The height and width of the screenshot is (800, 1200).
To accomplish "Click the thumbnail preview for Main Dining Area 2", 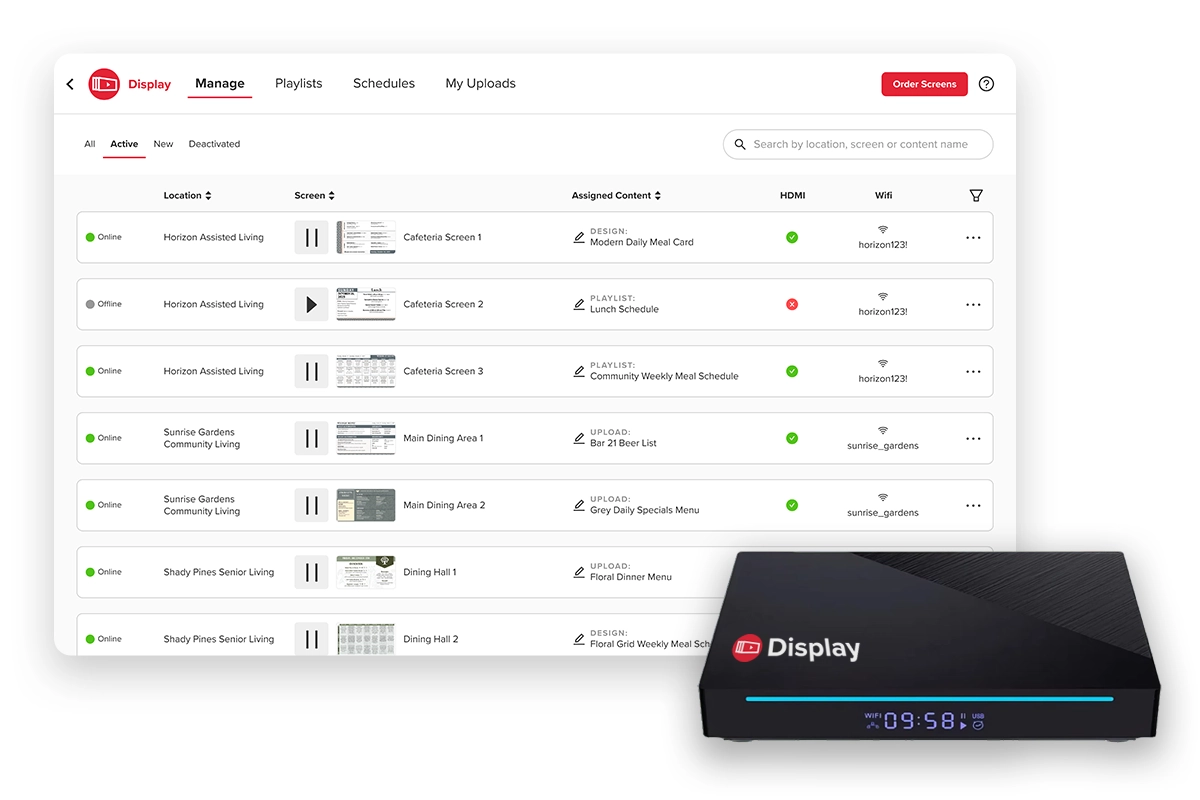I will point(365,505).
